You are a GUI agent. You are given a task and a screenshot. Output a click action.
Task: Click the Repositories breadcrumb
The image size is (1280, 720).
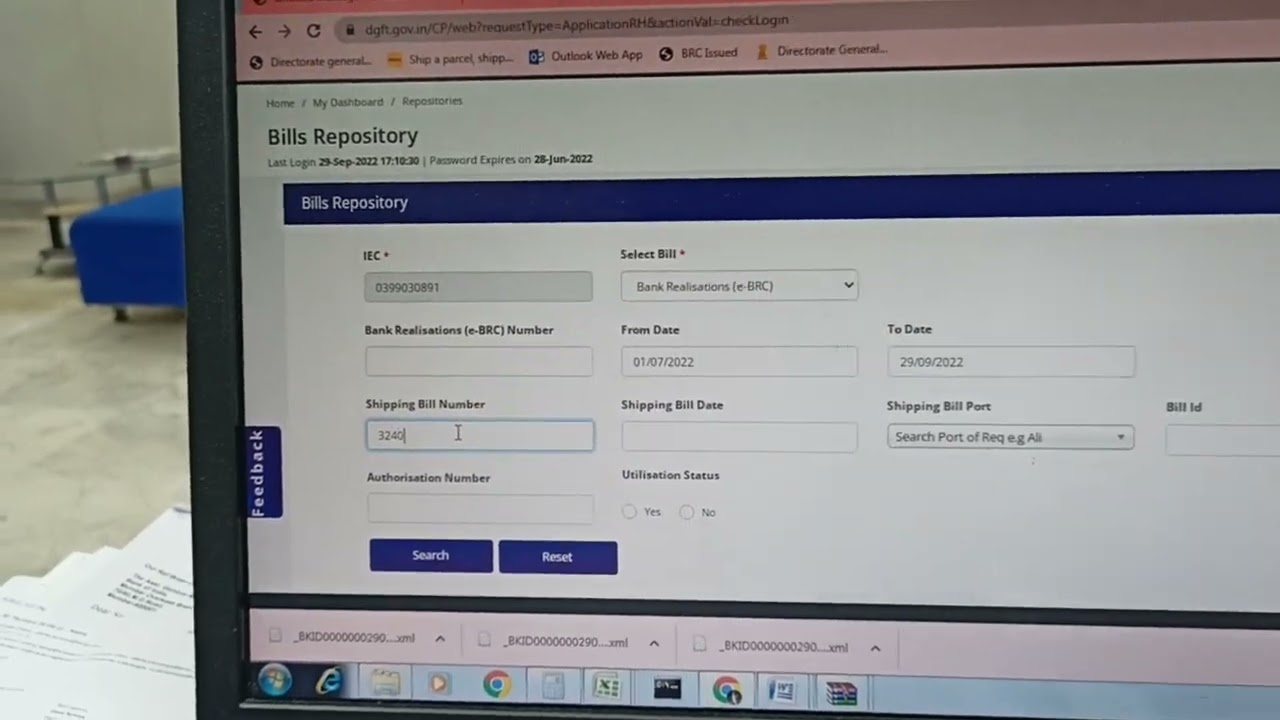[x=432, y=101]
